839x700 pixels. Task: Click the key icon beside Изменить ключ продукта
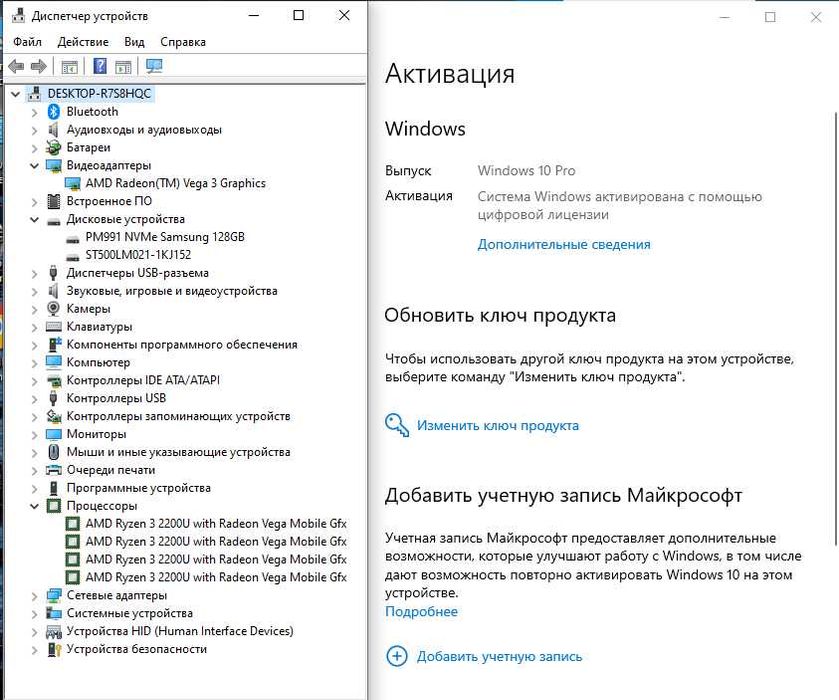pos(397,425)
